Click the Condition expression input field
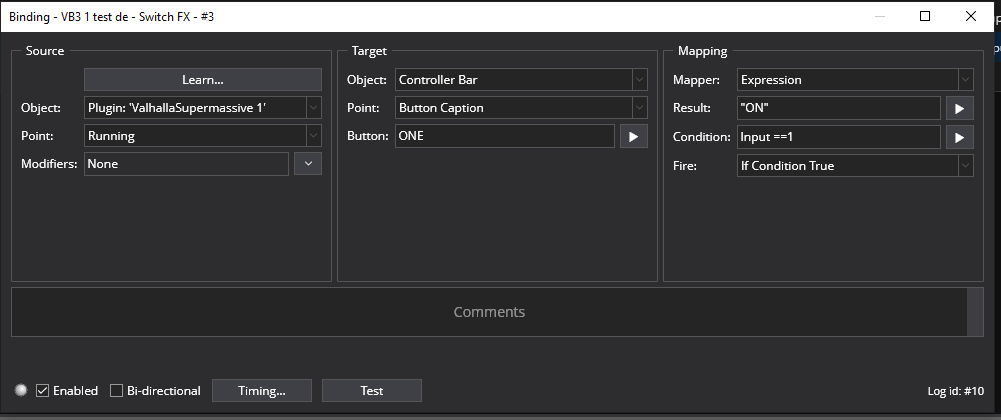Image resolution: width=1001 pixels, height=420 pixels. (x=838, y=137)
